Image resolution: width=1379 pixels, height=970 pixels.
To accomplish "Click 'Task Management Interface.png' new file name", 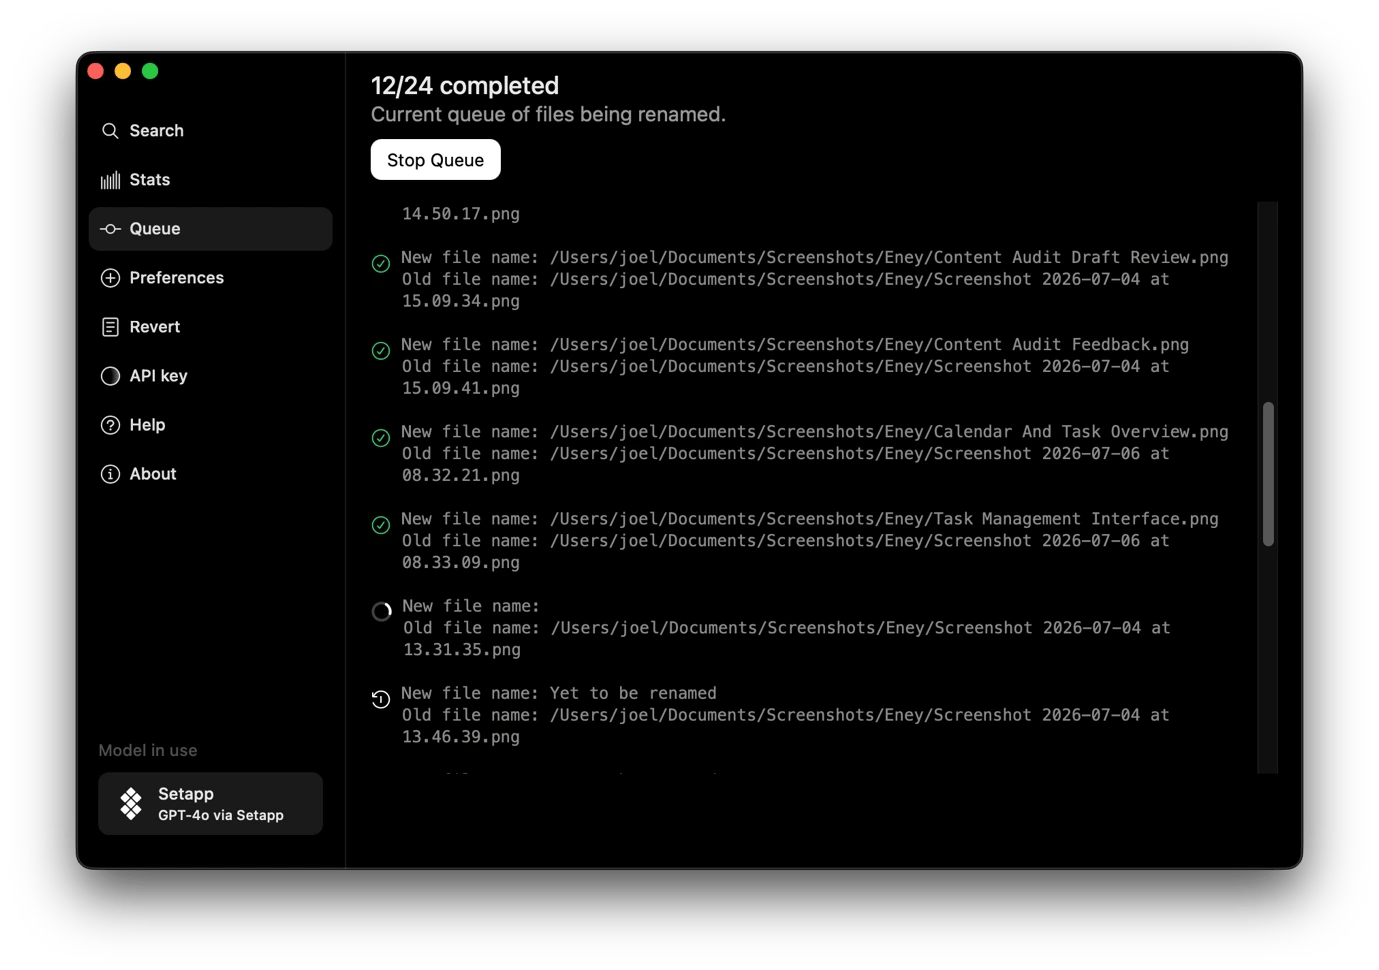I will click(x=1076, y=518).
